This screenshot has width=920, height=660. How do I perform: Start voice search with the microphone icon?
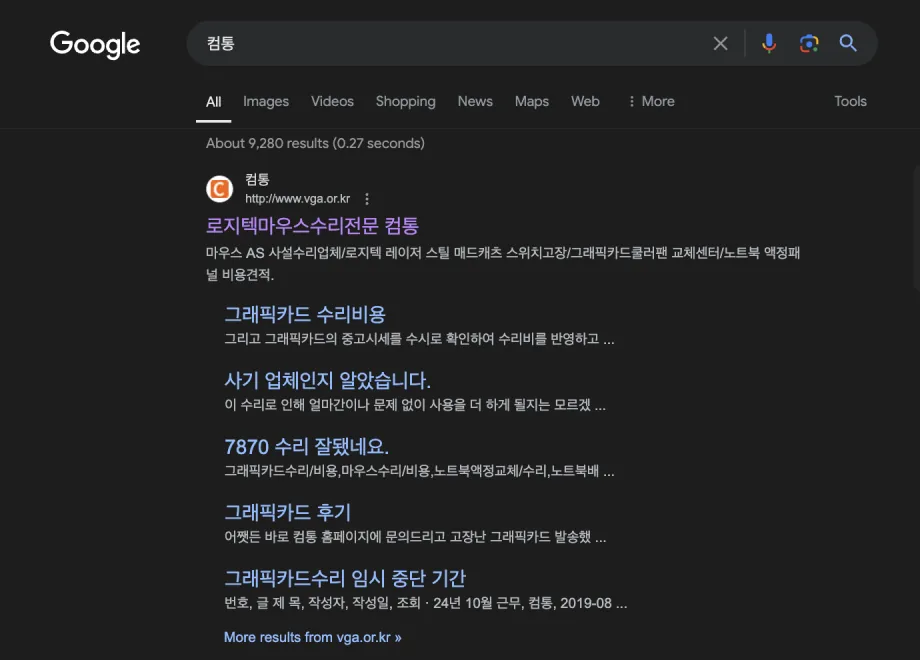(x=769, y=43)
